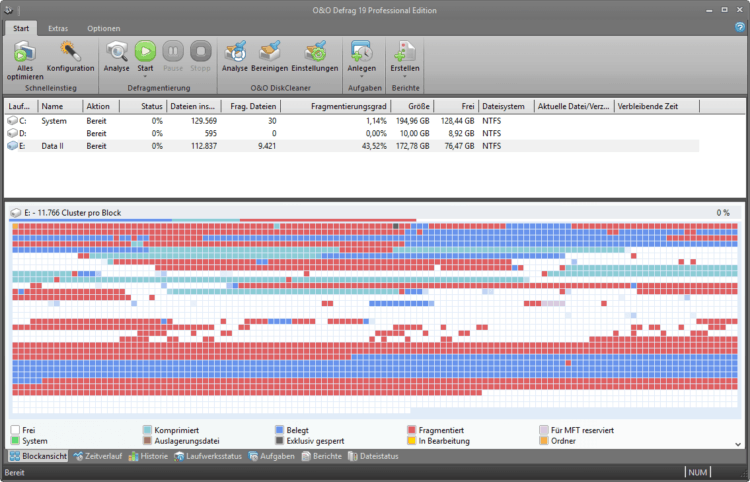750x482 pixels.
Task: Click the 129.569 file count cell
Action: pyautogui.click(x=204, y=121)
